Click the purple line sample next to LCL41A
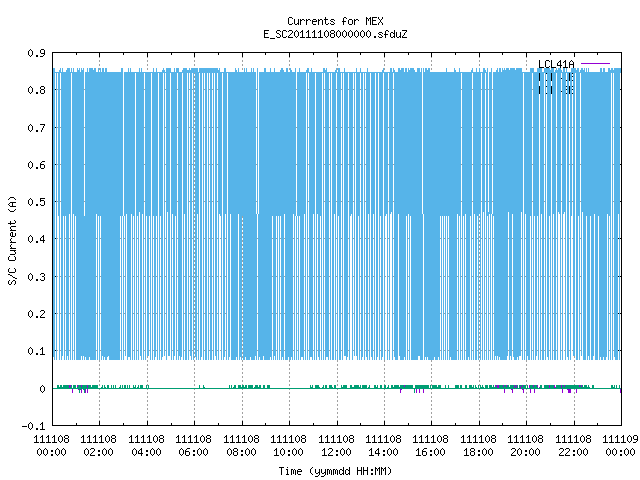Screen dimensions: 640x480 coord(595,64)
